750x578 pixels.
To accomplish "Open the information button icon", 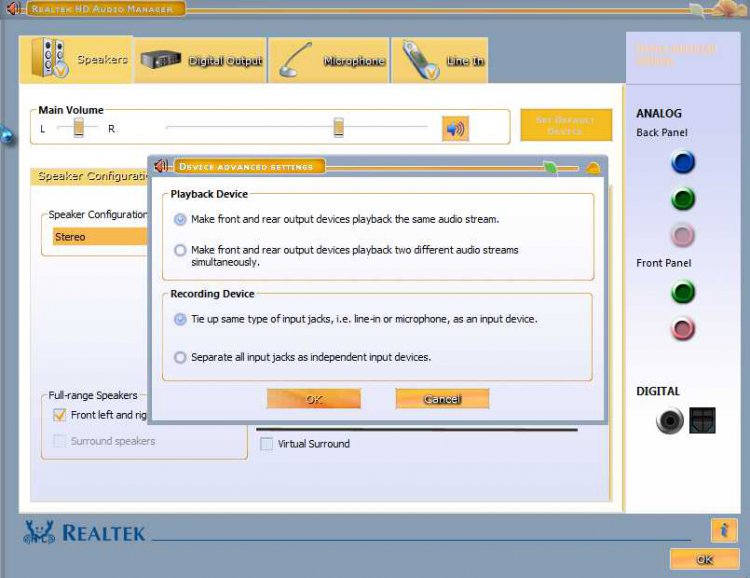I will click(724, 530).
